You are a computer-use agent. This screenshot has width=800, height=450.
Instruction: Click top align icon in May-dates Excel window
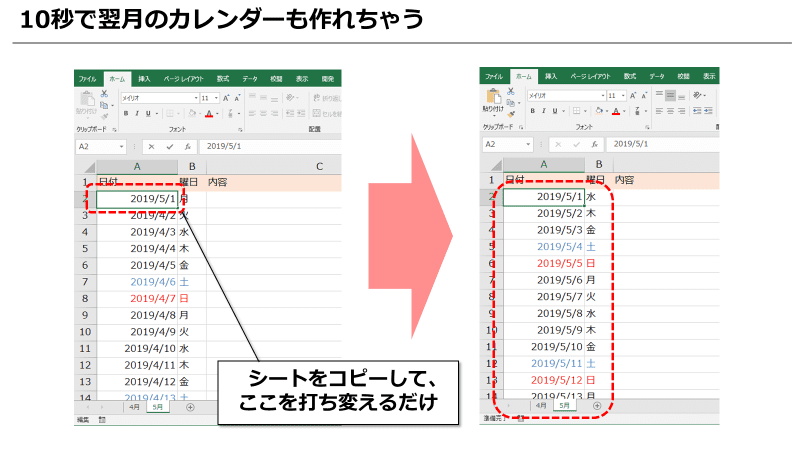click(x=659, y=95)
